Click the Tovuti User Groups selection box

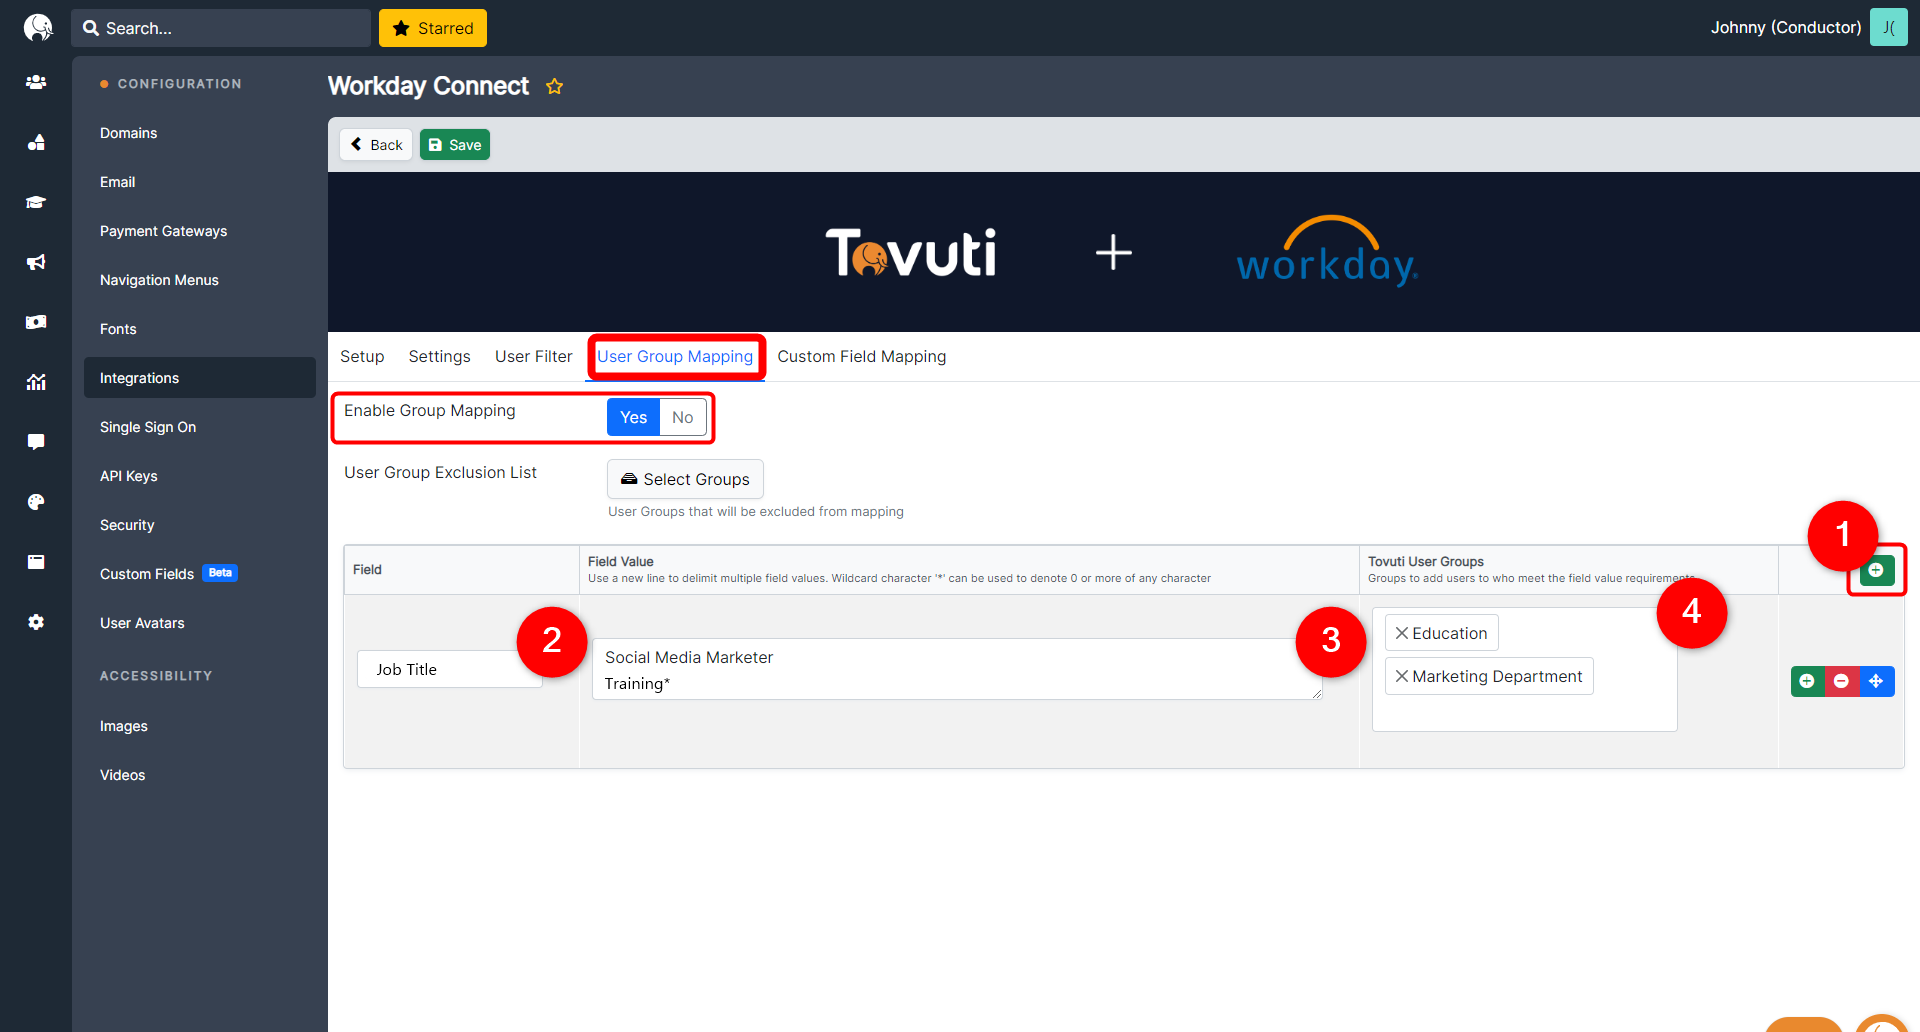pyautogui.click(x=1524, y=669)
